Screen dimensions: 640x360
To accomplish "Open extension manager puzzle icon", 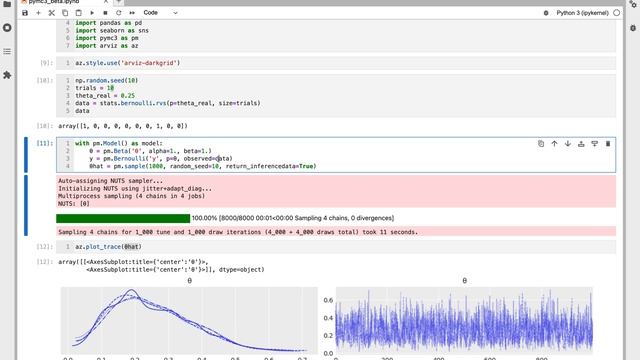I will 7,75.
